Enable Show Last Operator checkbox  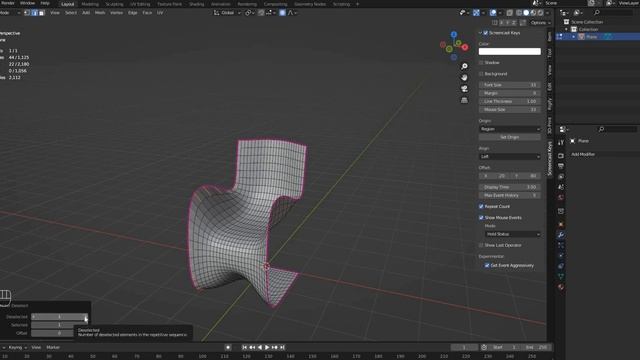[481, 245]
